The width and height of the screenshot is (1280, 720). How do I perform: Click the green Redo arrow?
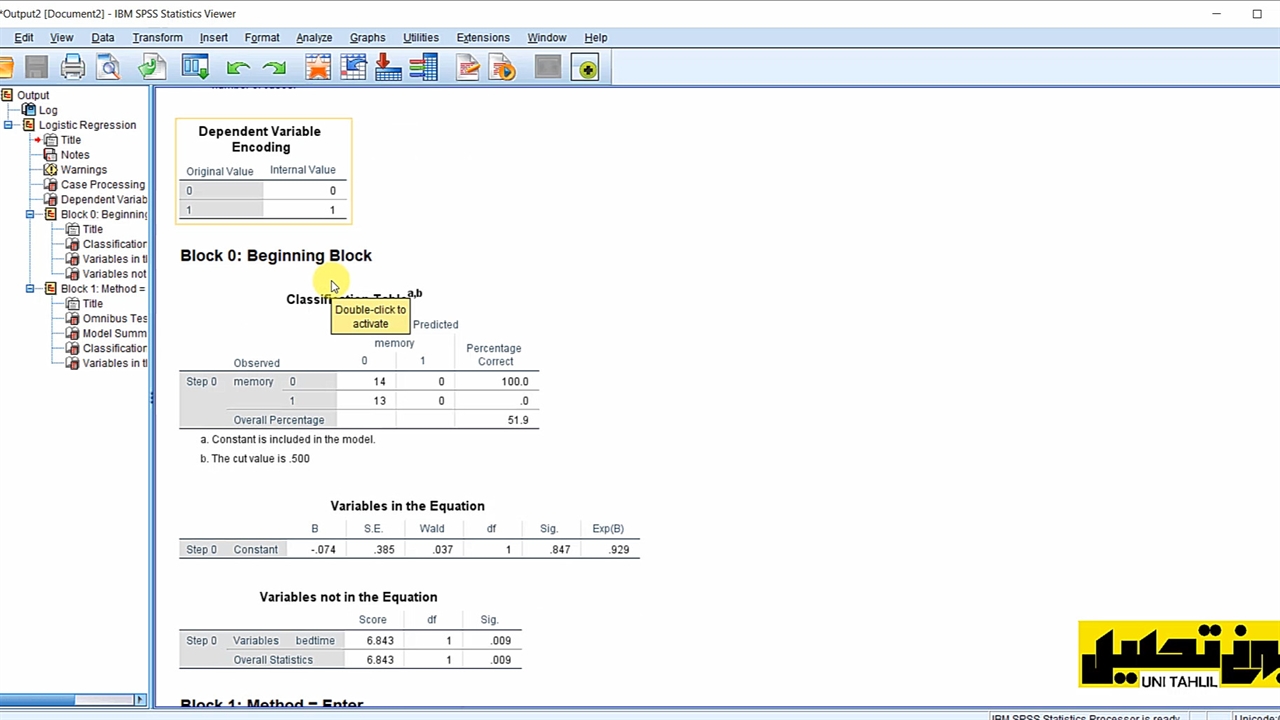[274, 68]
